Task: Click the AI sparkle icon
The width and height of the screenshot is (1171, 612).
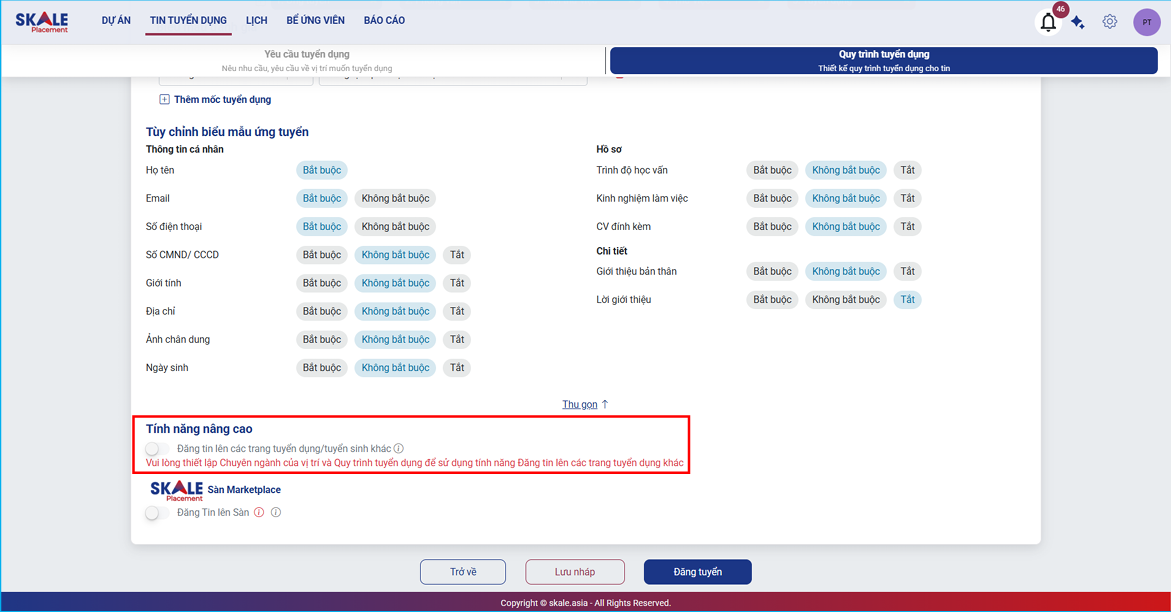Action: coord(1078,22)
